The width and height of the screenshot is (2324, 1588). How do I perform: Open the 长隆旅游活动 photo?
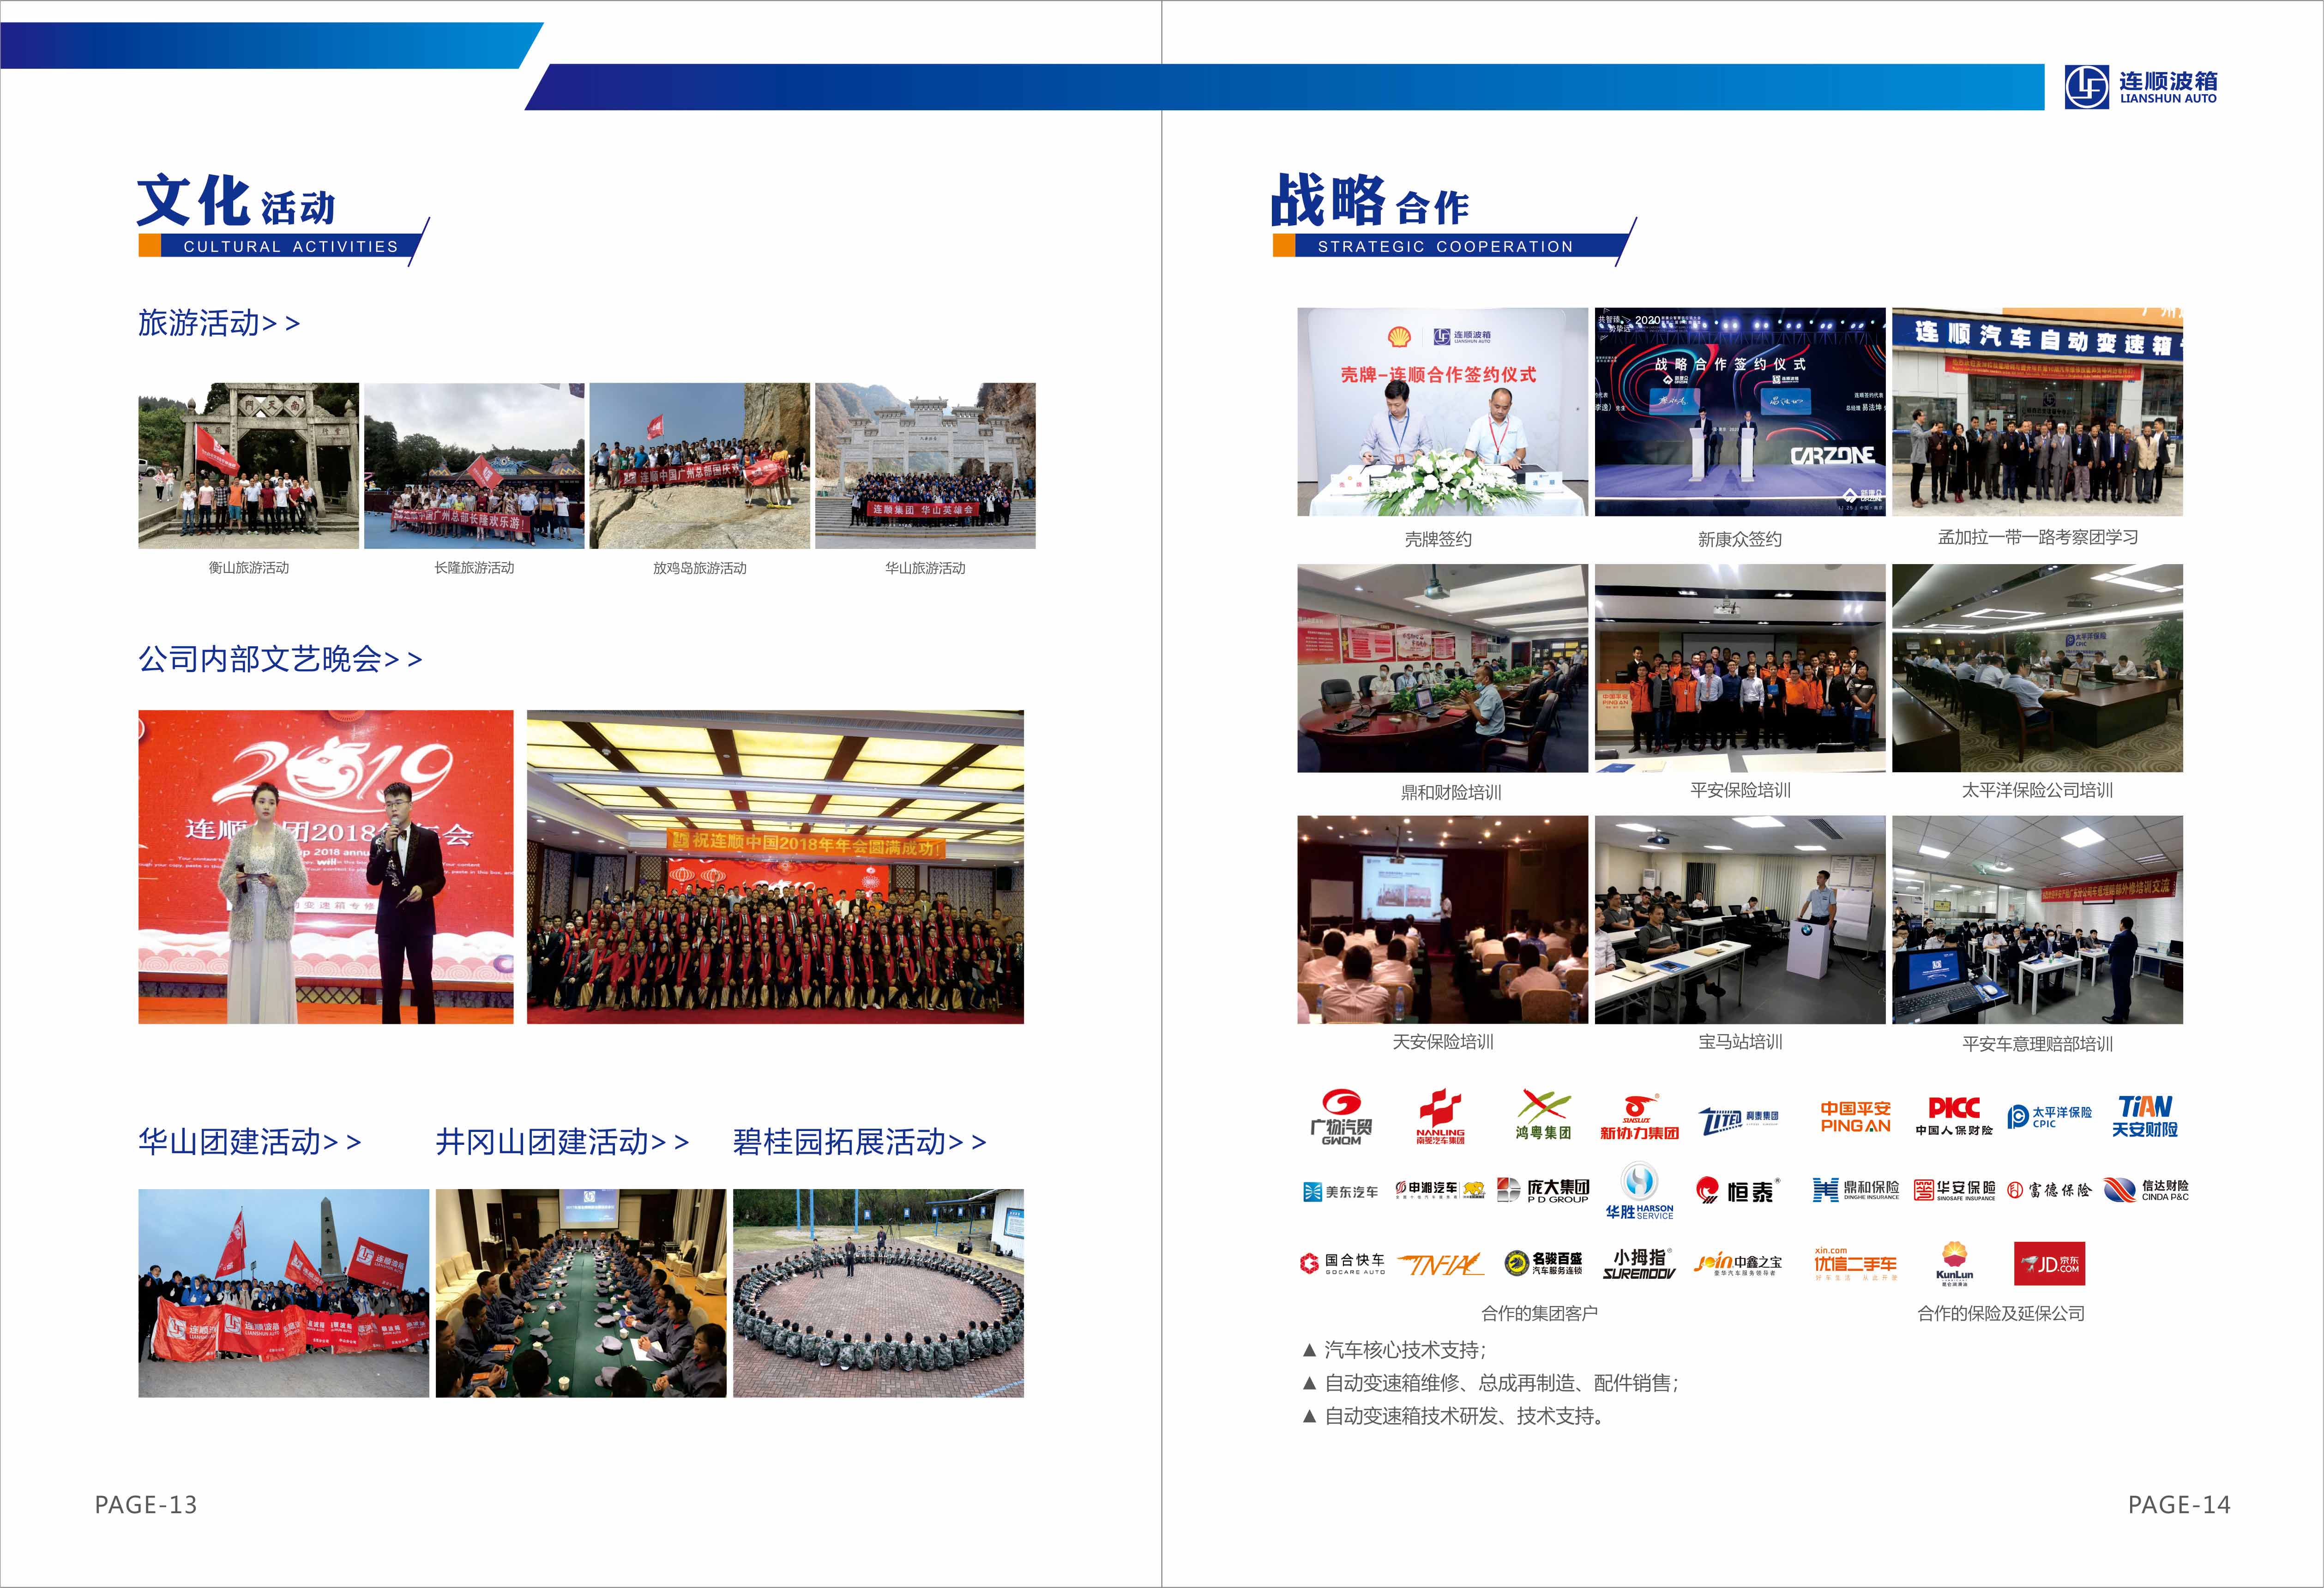pyautogui.click(x=474, y=466)
